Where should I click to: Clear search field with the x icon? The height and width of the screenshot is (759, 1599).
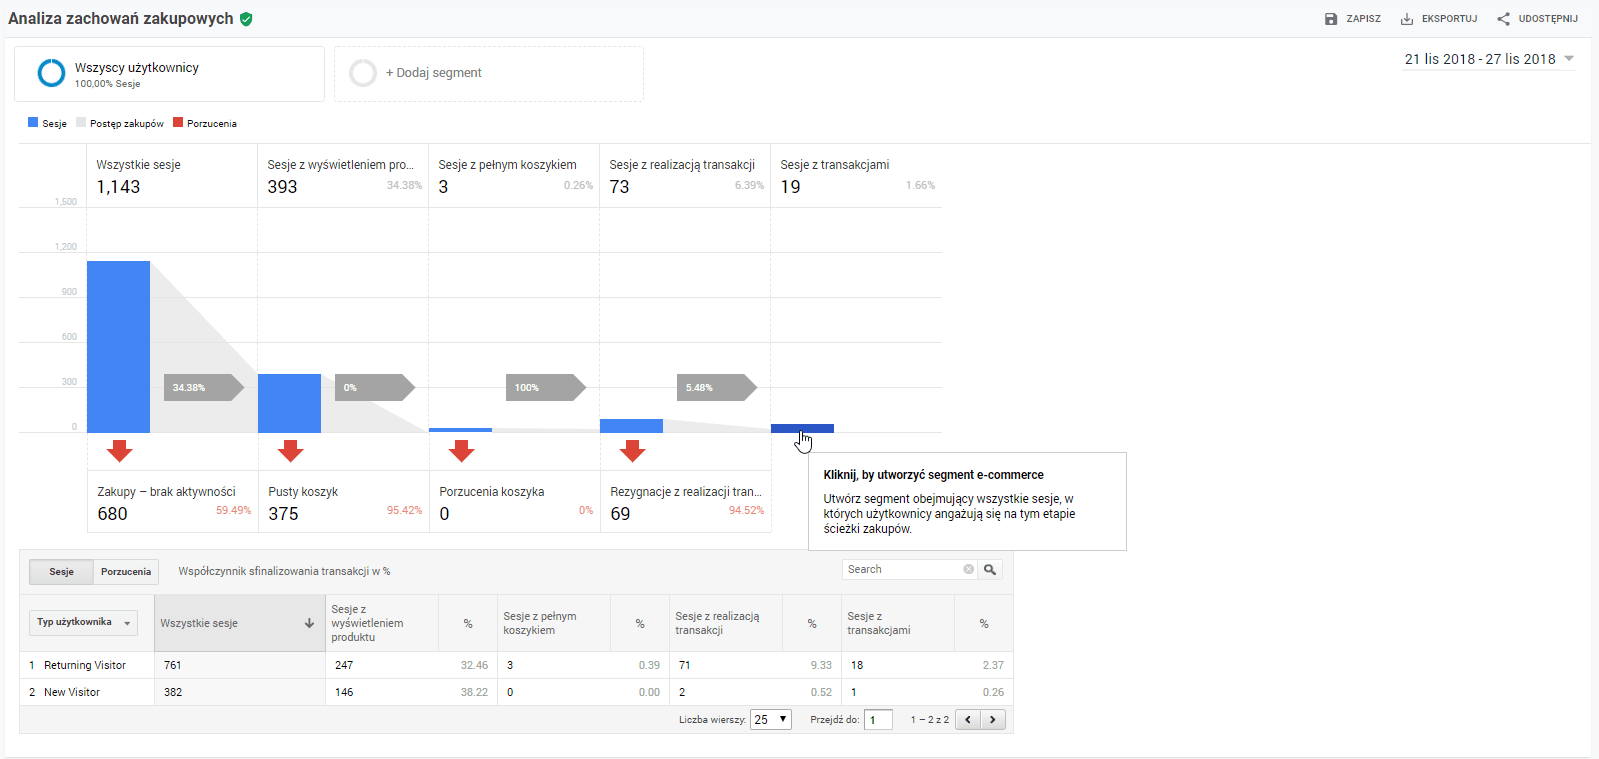coord(968,570)
